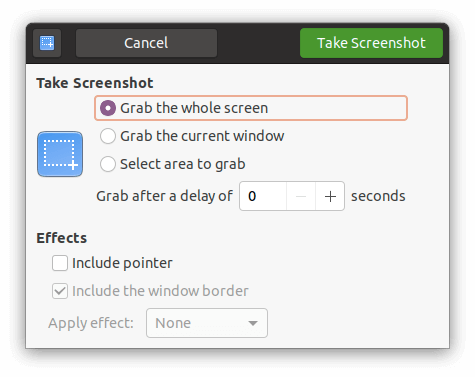Click the minus icon to decrease delay

301,196
